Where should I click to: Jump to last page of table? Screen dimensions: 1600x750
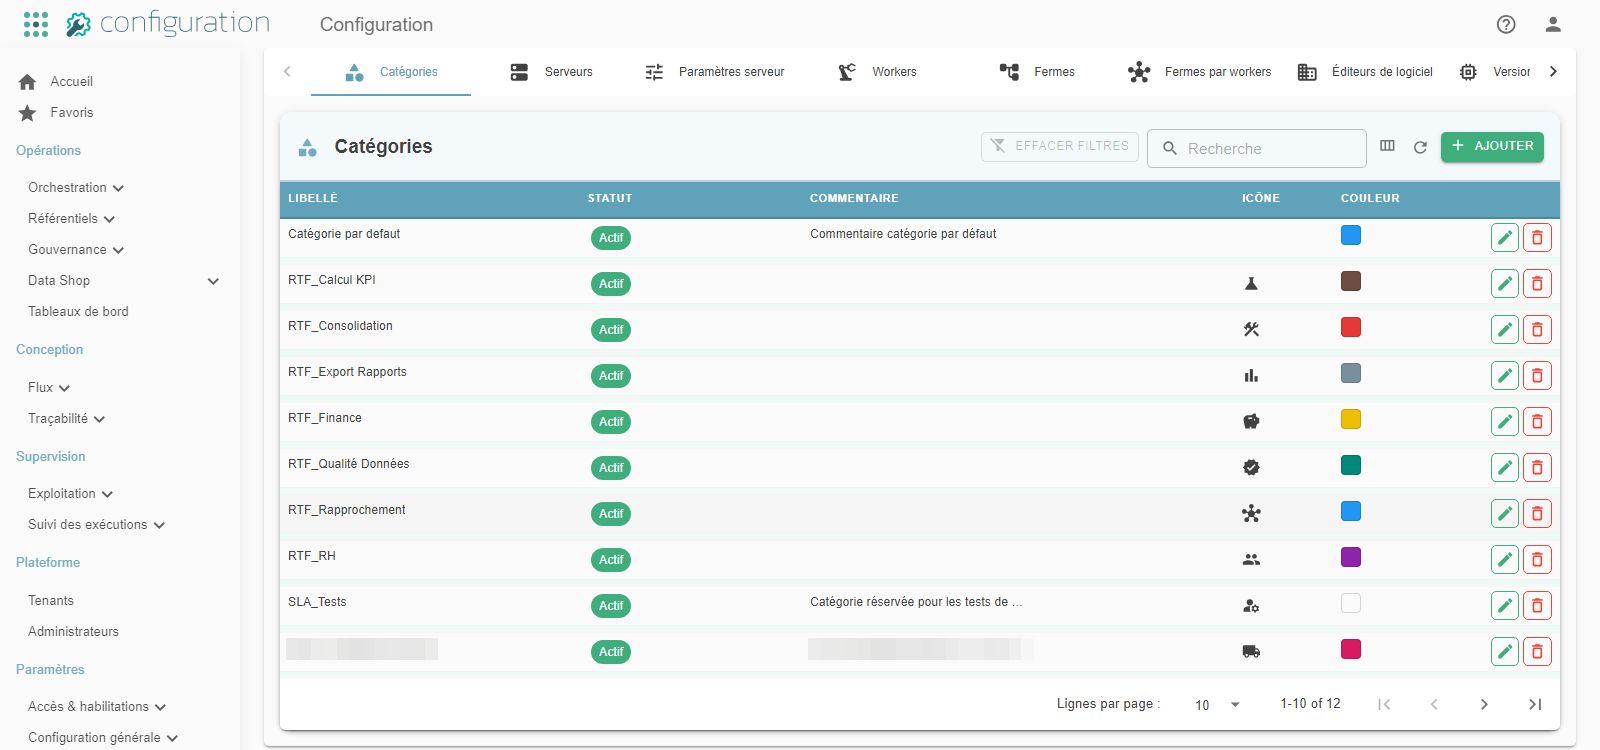click(1535, 704)
